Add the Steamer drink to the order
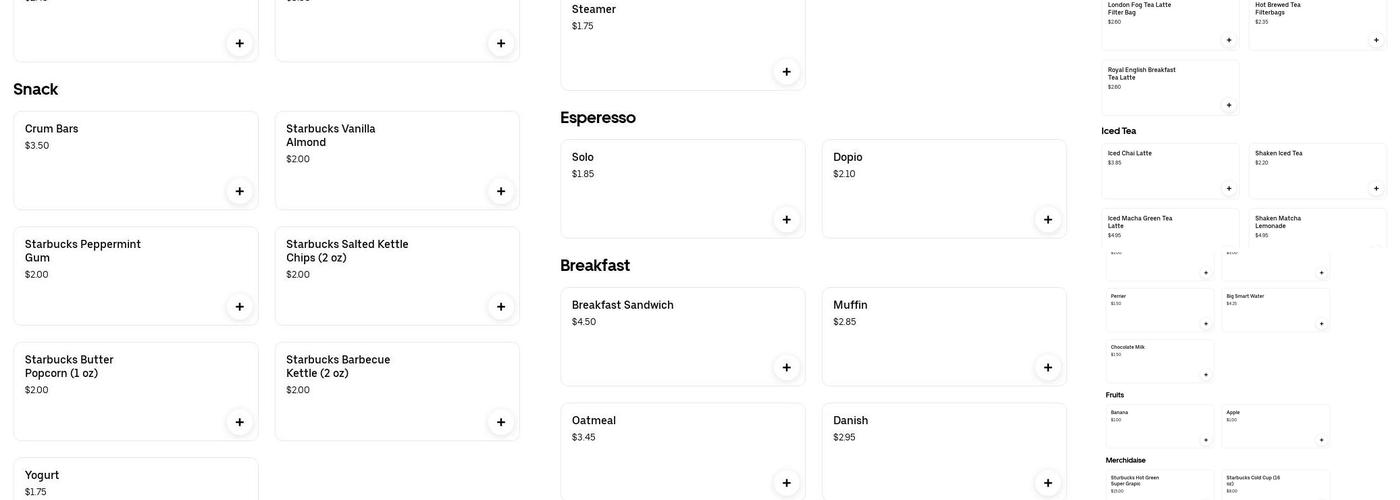The height and width of the screenshot is (500, 1400). (x=786, y=72)
